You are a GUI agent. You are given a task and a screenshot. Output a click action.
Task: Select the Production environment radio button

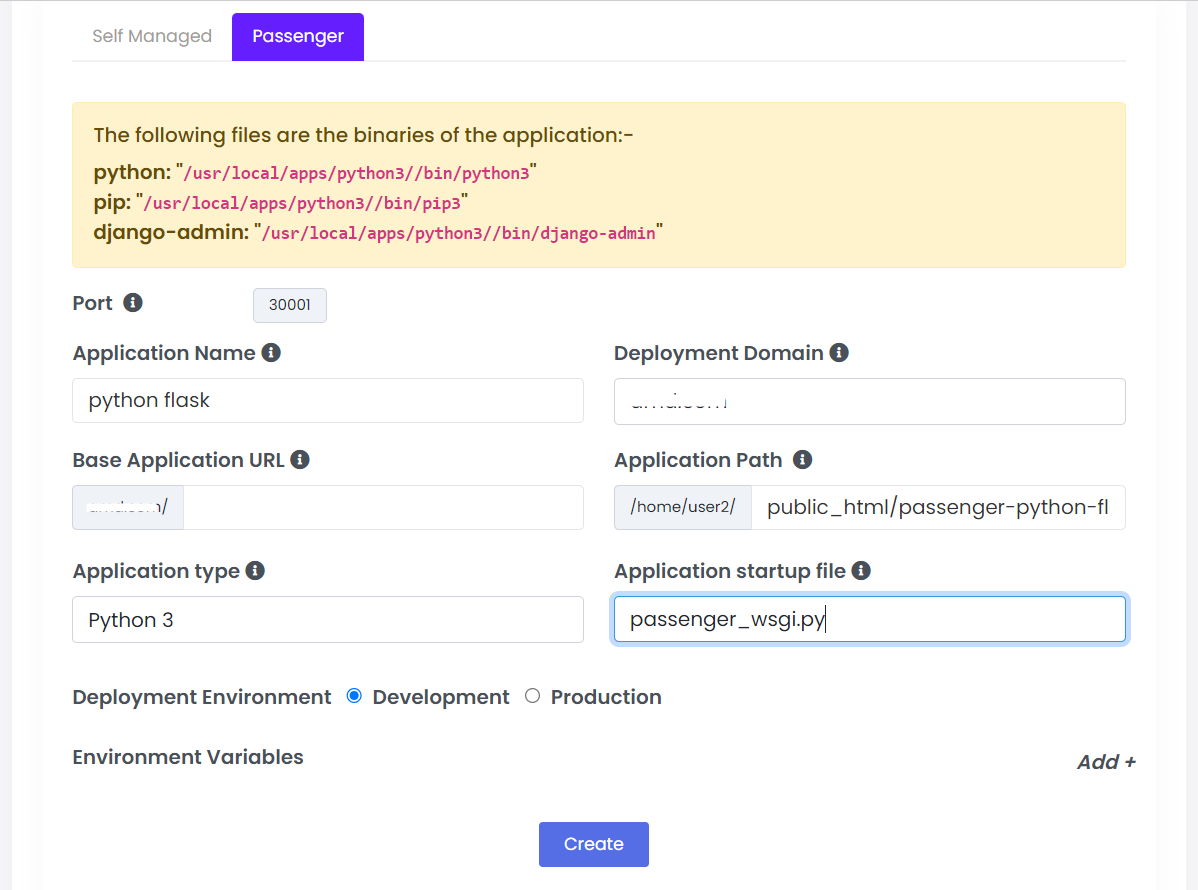pos(532,696)
